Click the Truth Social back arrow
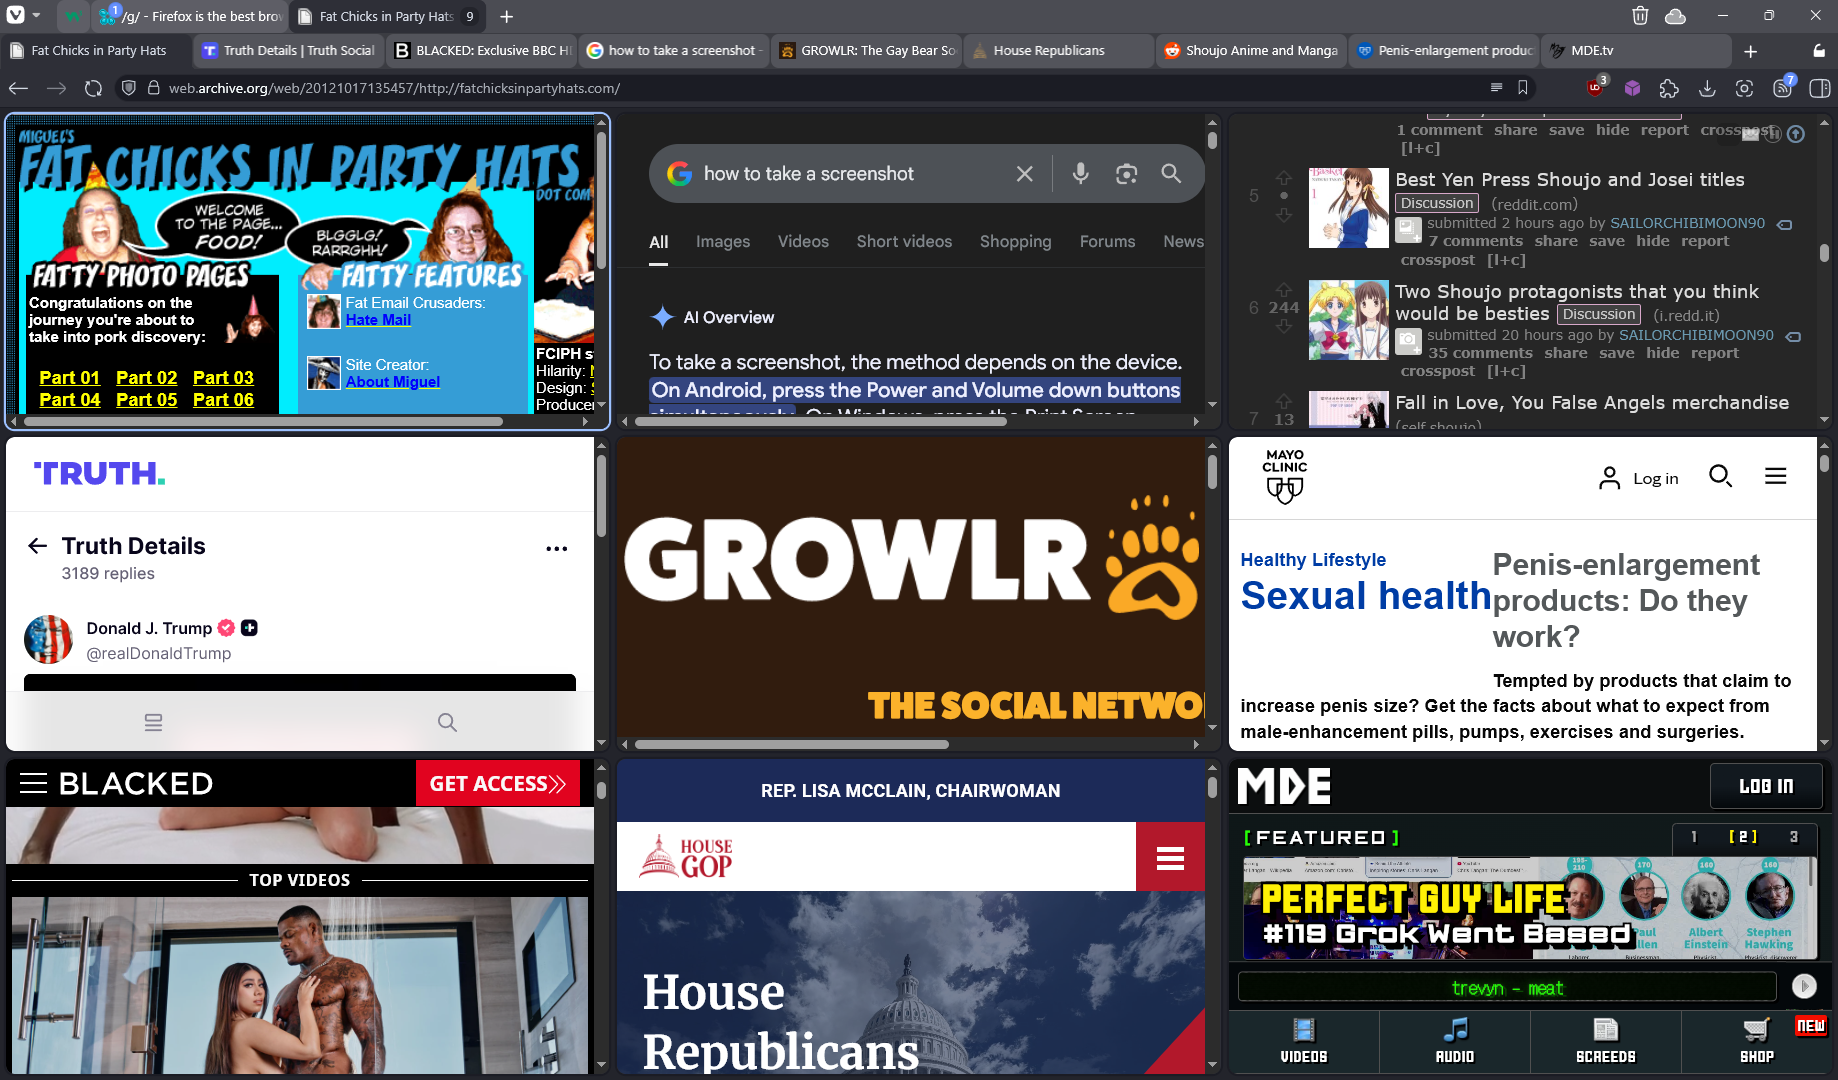 pyautogui.click(x=37, y=545)
